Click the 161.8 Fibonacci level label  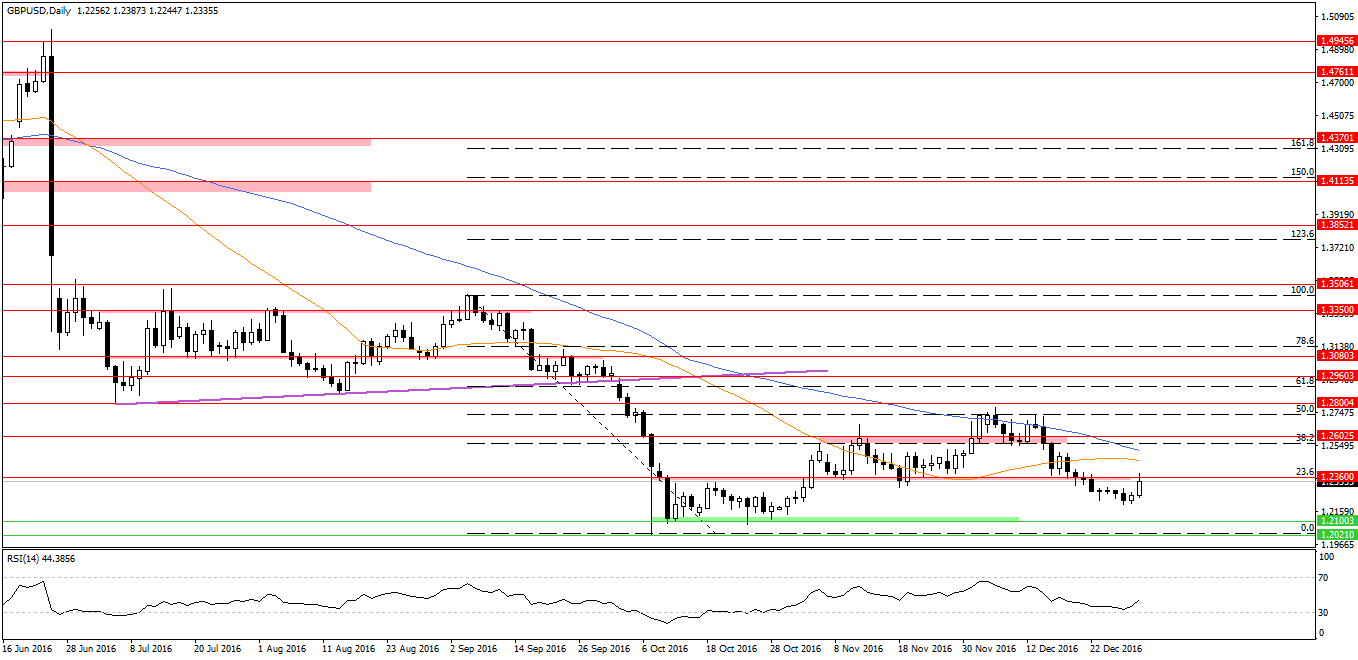click(x=1301, y=143)
